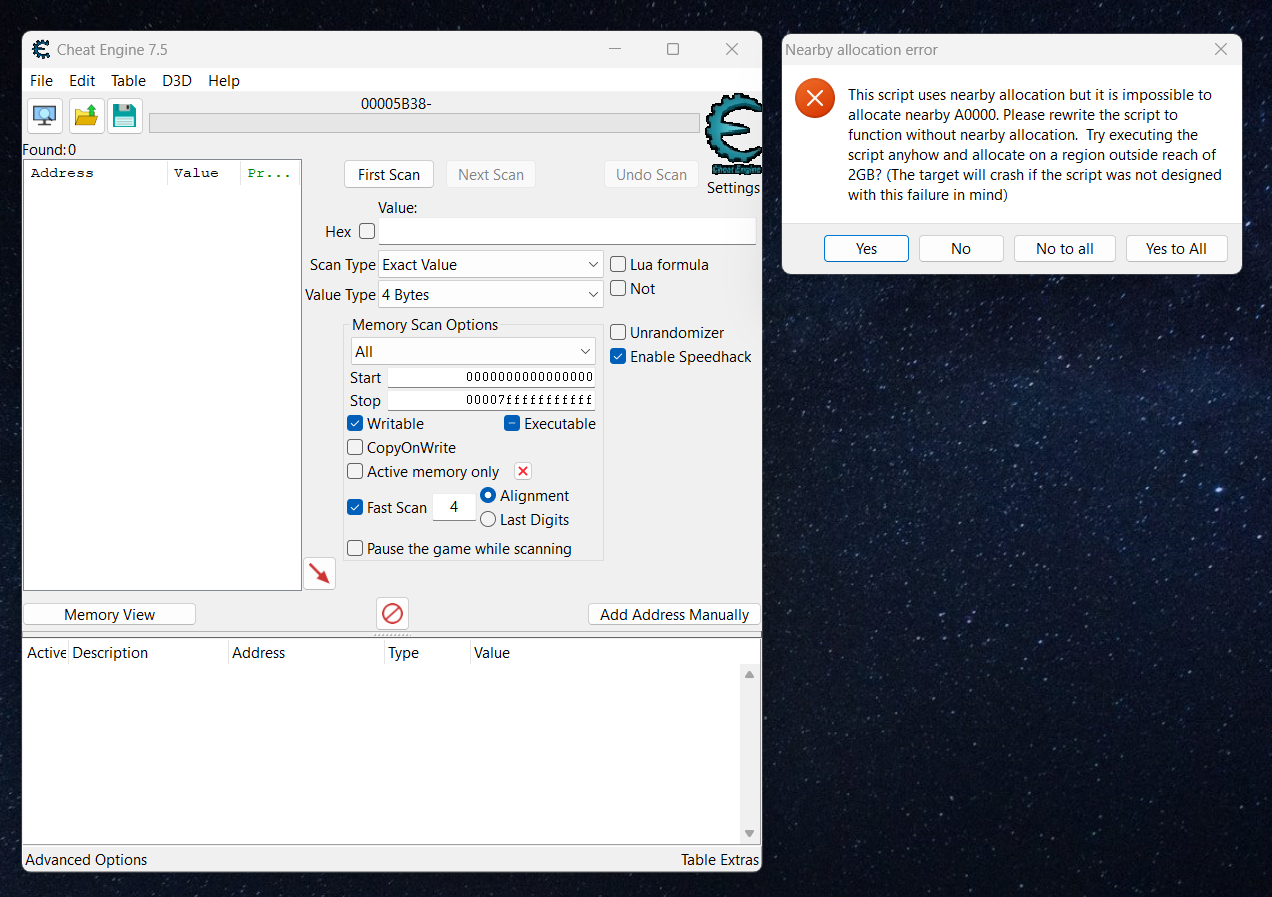Open Table Extras
This screenshot has width=1272, height=897.
720,859
